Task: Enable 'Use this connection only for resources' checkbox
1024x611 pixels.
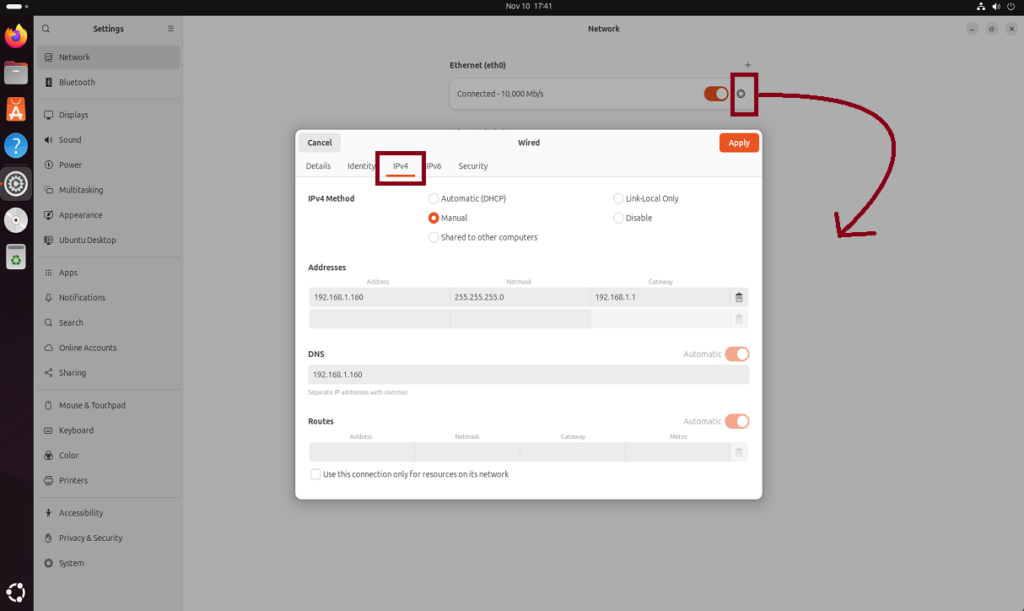Action: pos(316,474)
